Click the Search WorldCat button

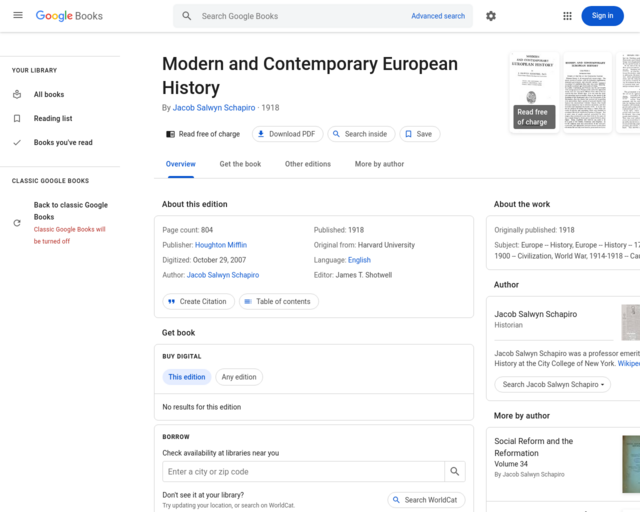[426, 500]
